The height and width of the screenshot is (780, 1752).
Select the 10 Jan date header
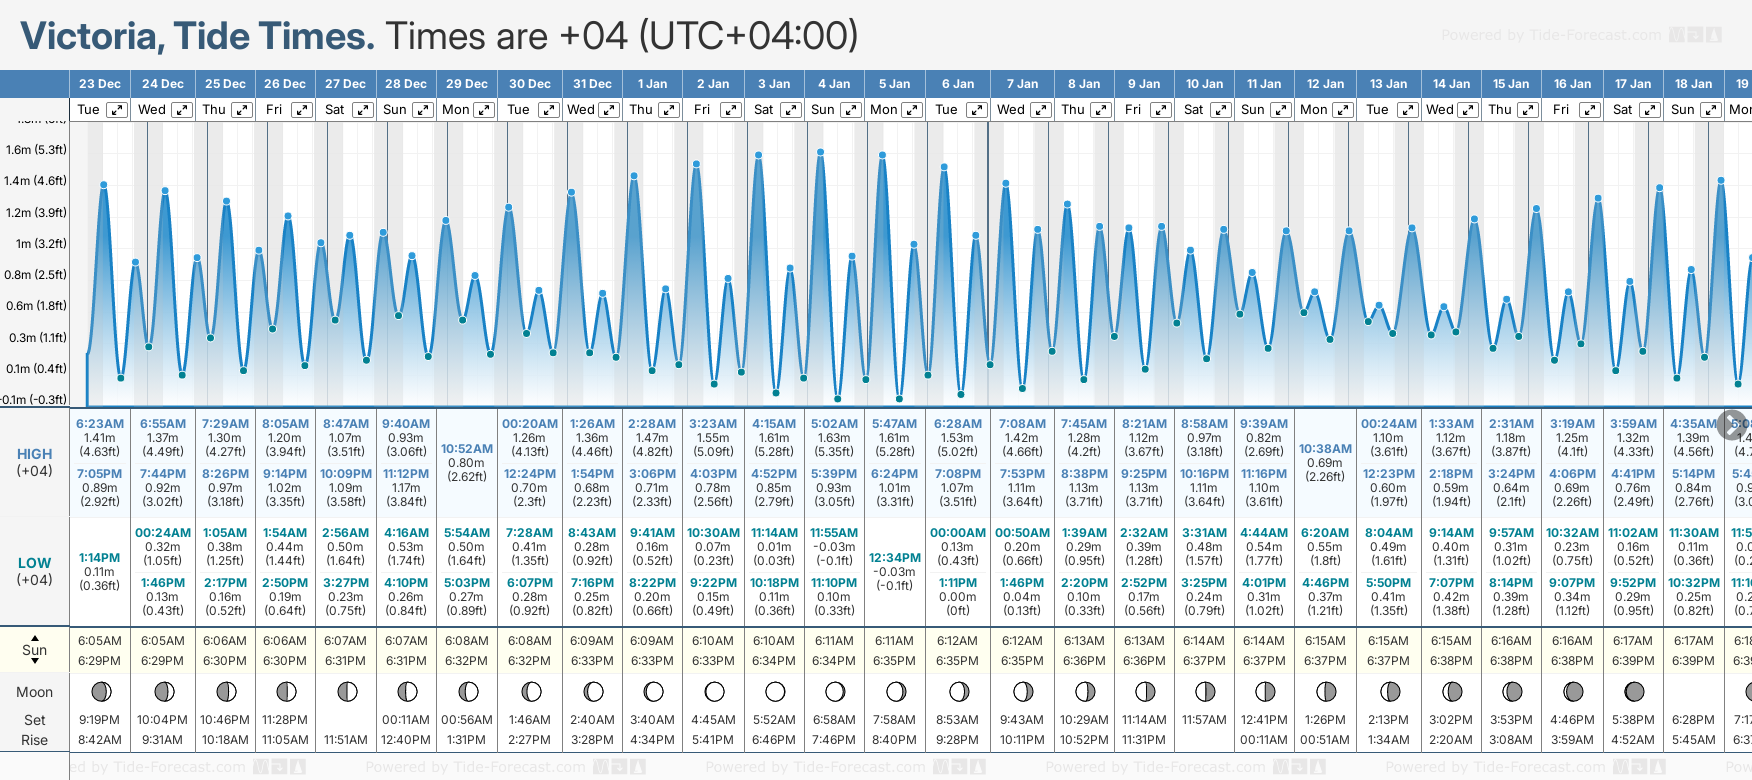click(x=1204, y=84)
